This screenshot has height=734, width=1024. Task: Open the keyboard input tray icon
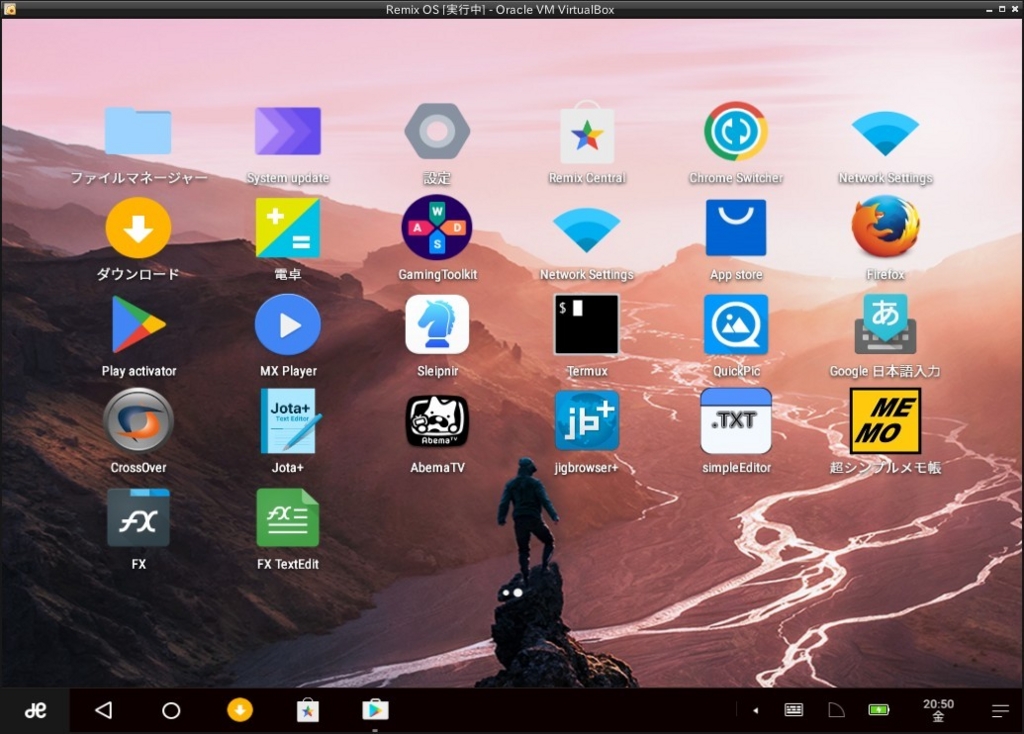coord(793,710)
